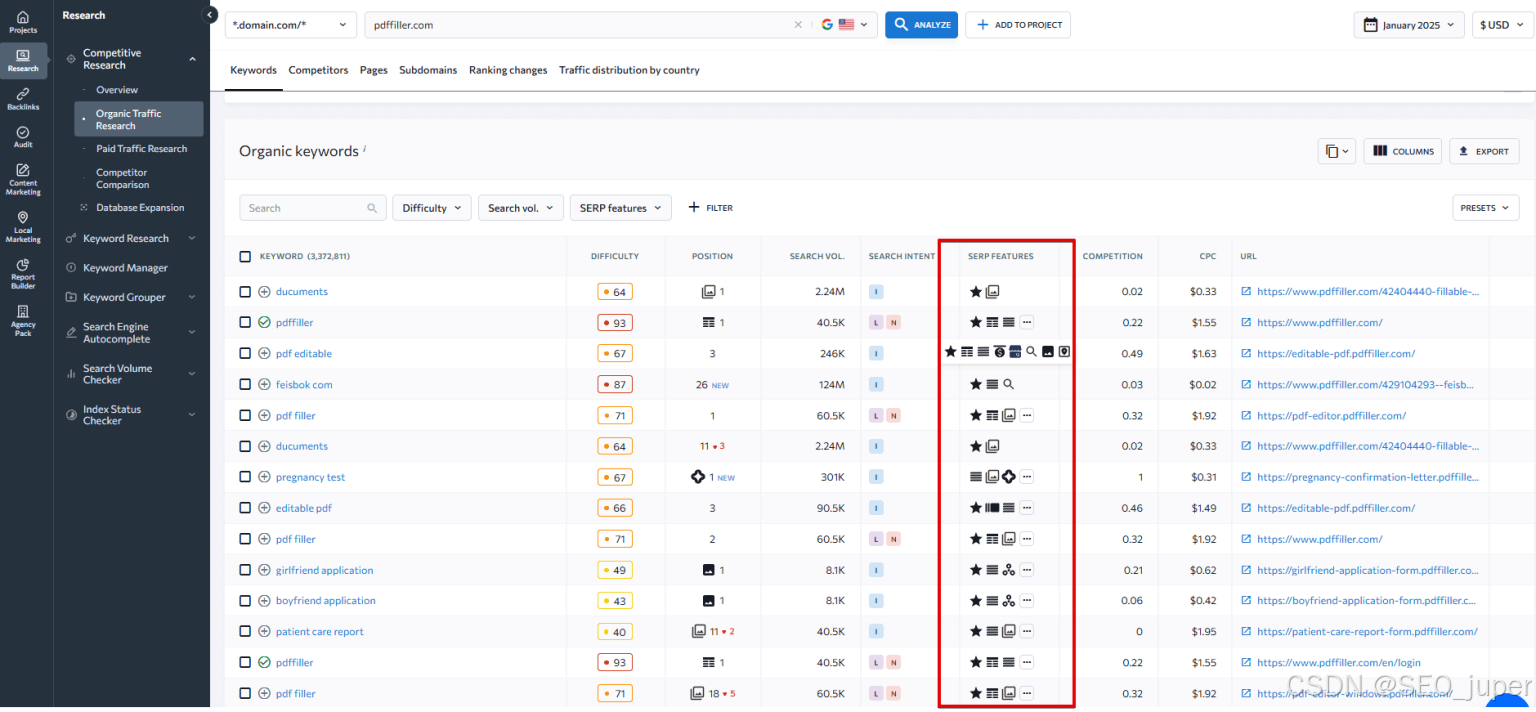Check the girlfriend application row checkbox

(245, 570)
